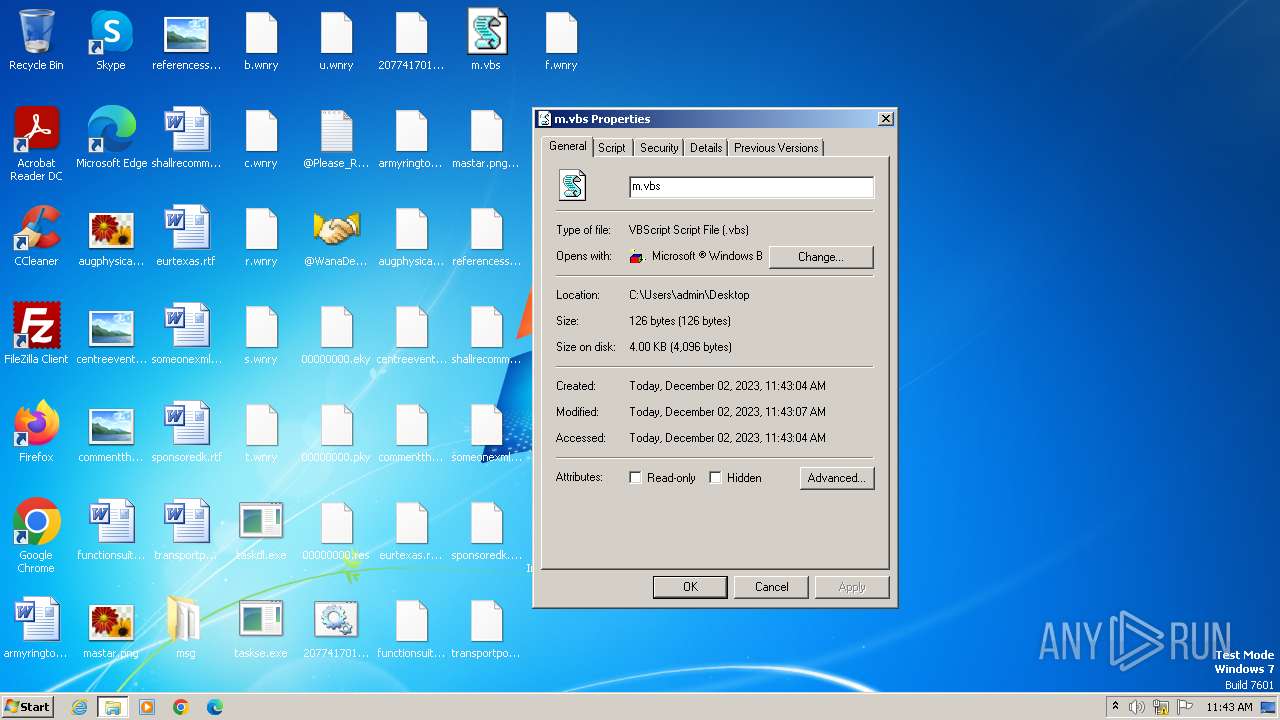Select the taskdl.exe desktop icon
Screen dimensions: 1280x720
(x=261, y=530)
